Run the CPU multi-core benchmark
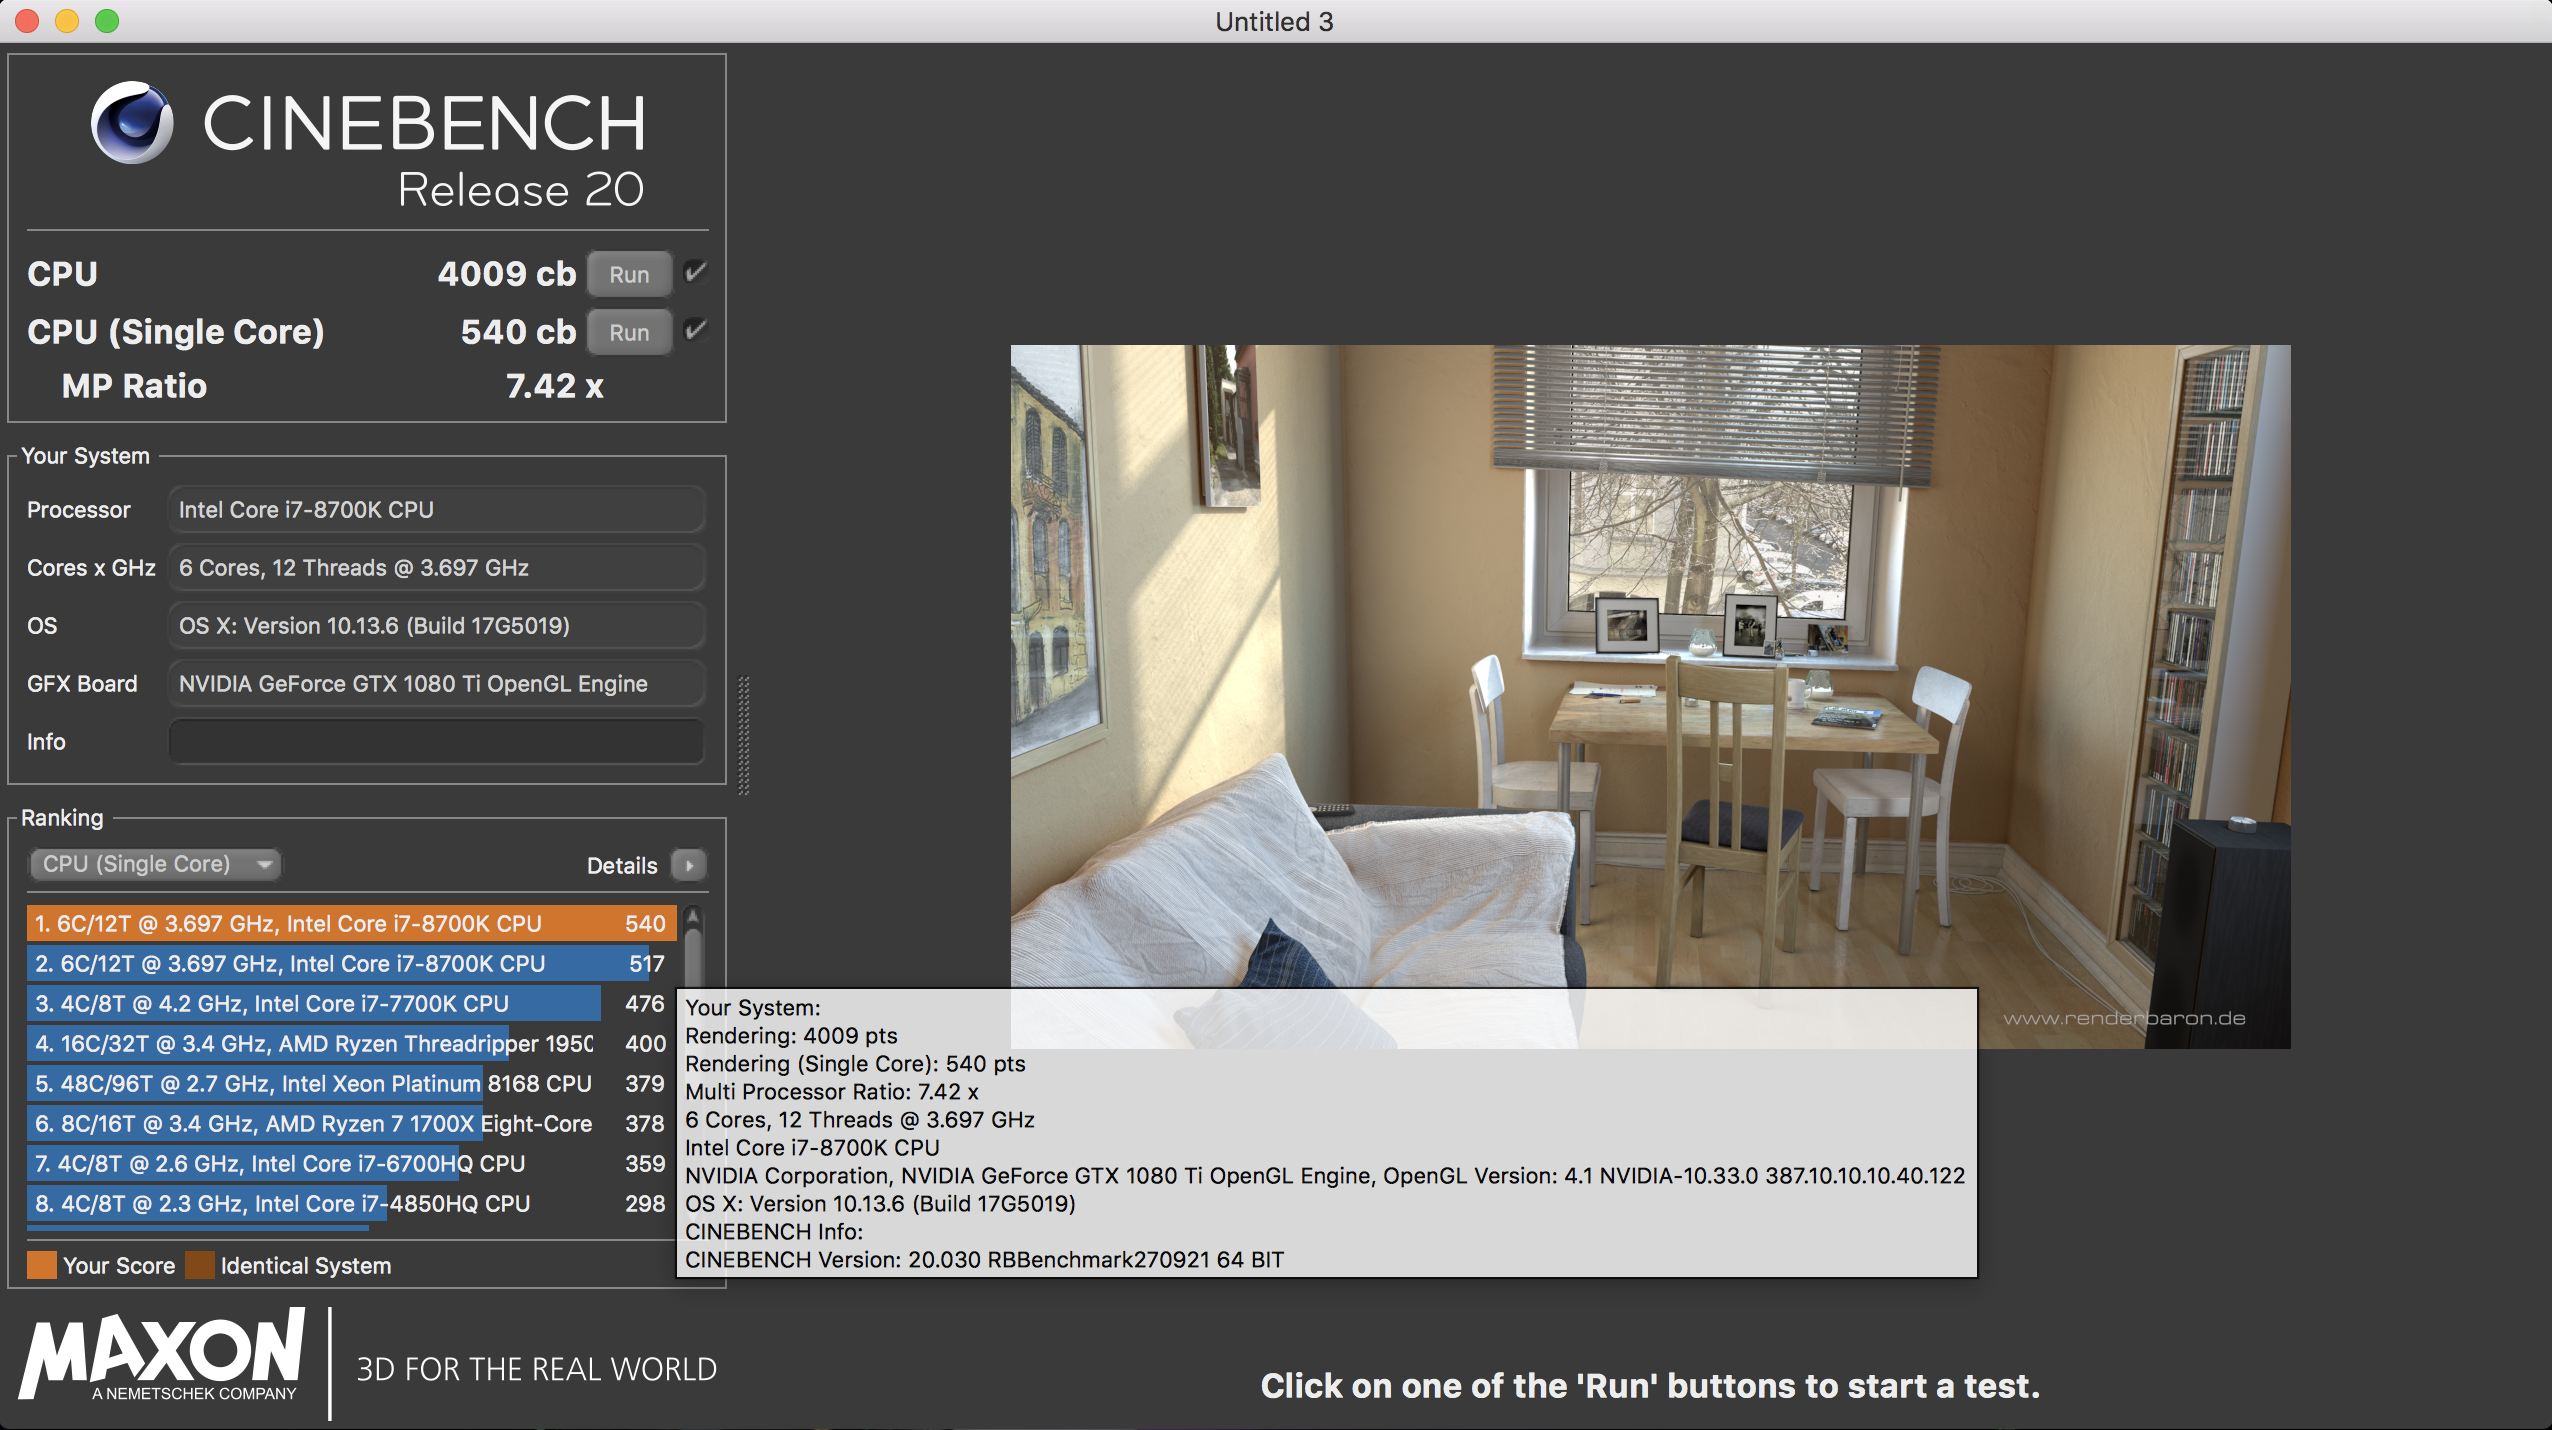Viewport: 2552px width, 1430px height. 629,274
